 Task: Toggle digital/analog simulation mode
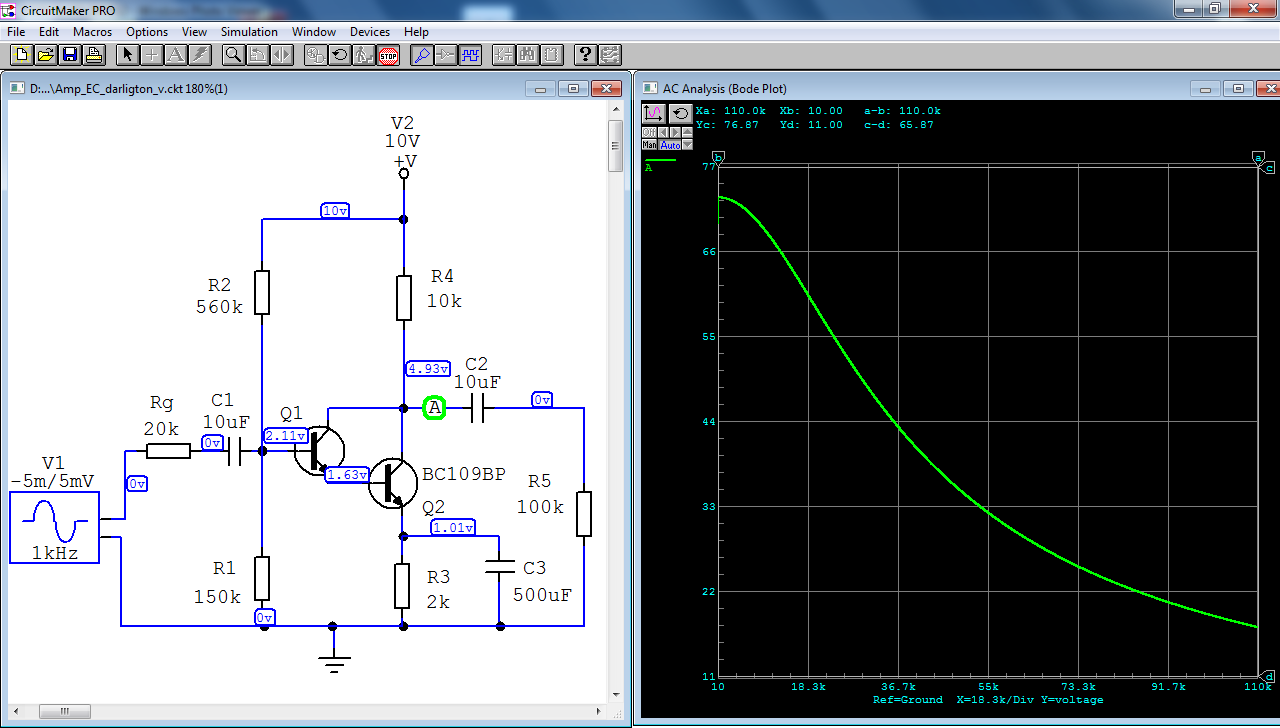point(315,55)
